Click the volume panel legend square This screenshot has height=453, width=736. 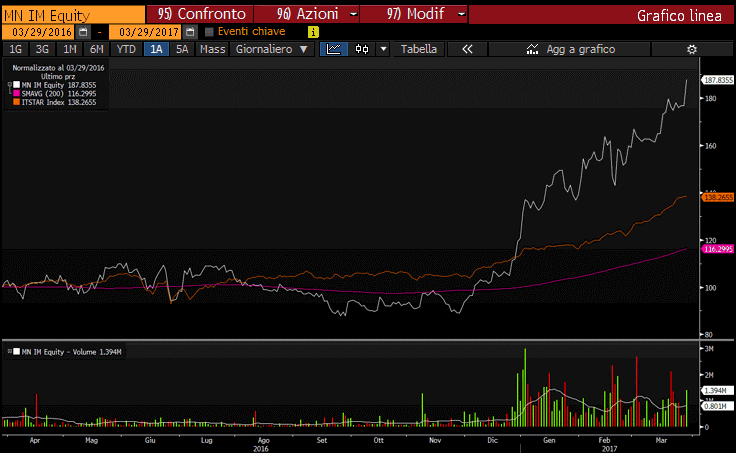pyautogui.click(x=12, y=351)
